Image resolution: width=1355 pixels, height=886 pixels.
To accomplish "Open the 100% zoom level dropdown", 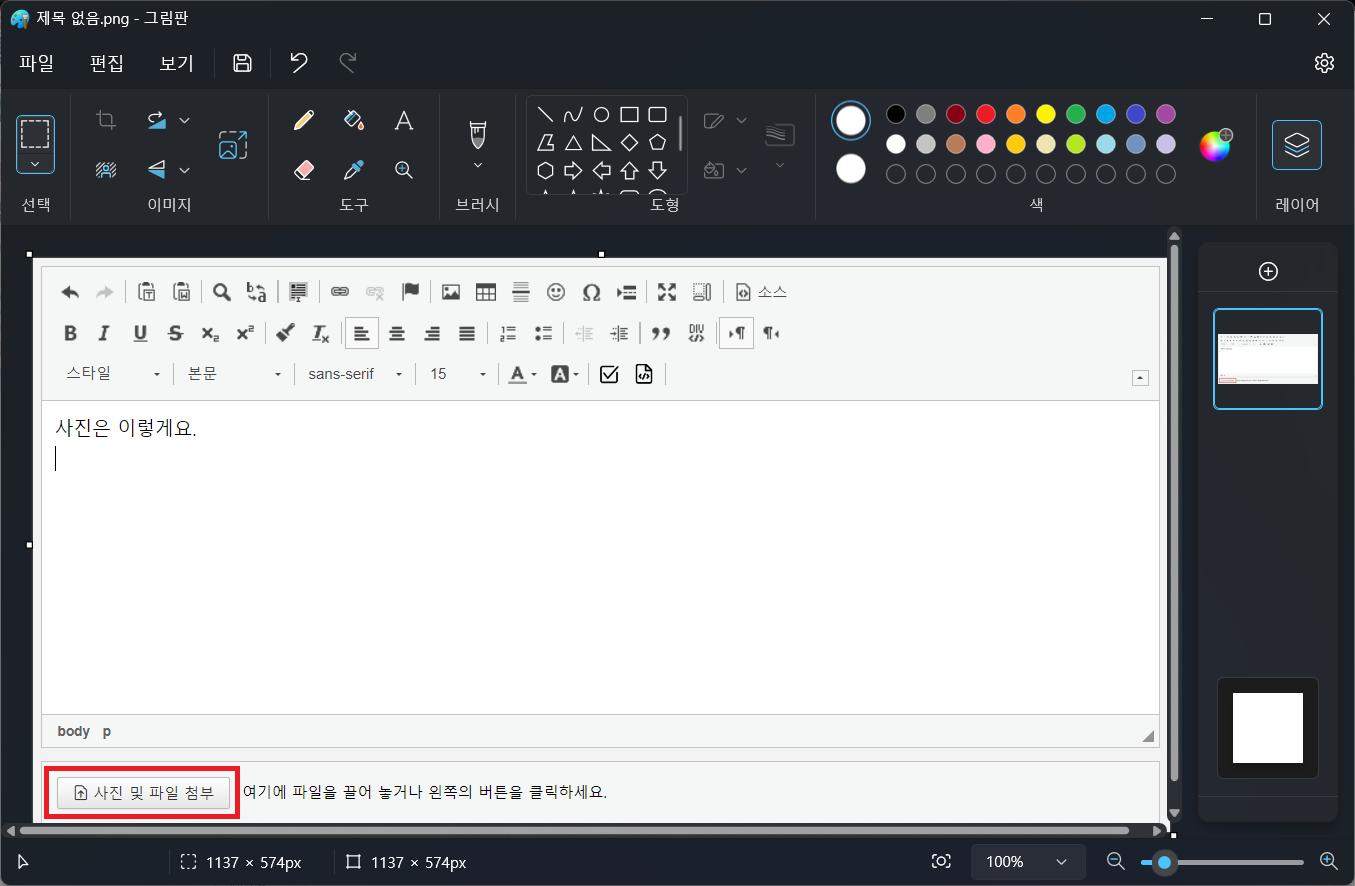I will click(x=1028, y=862).
